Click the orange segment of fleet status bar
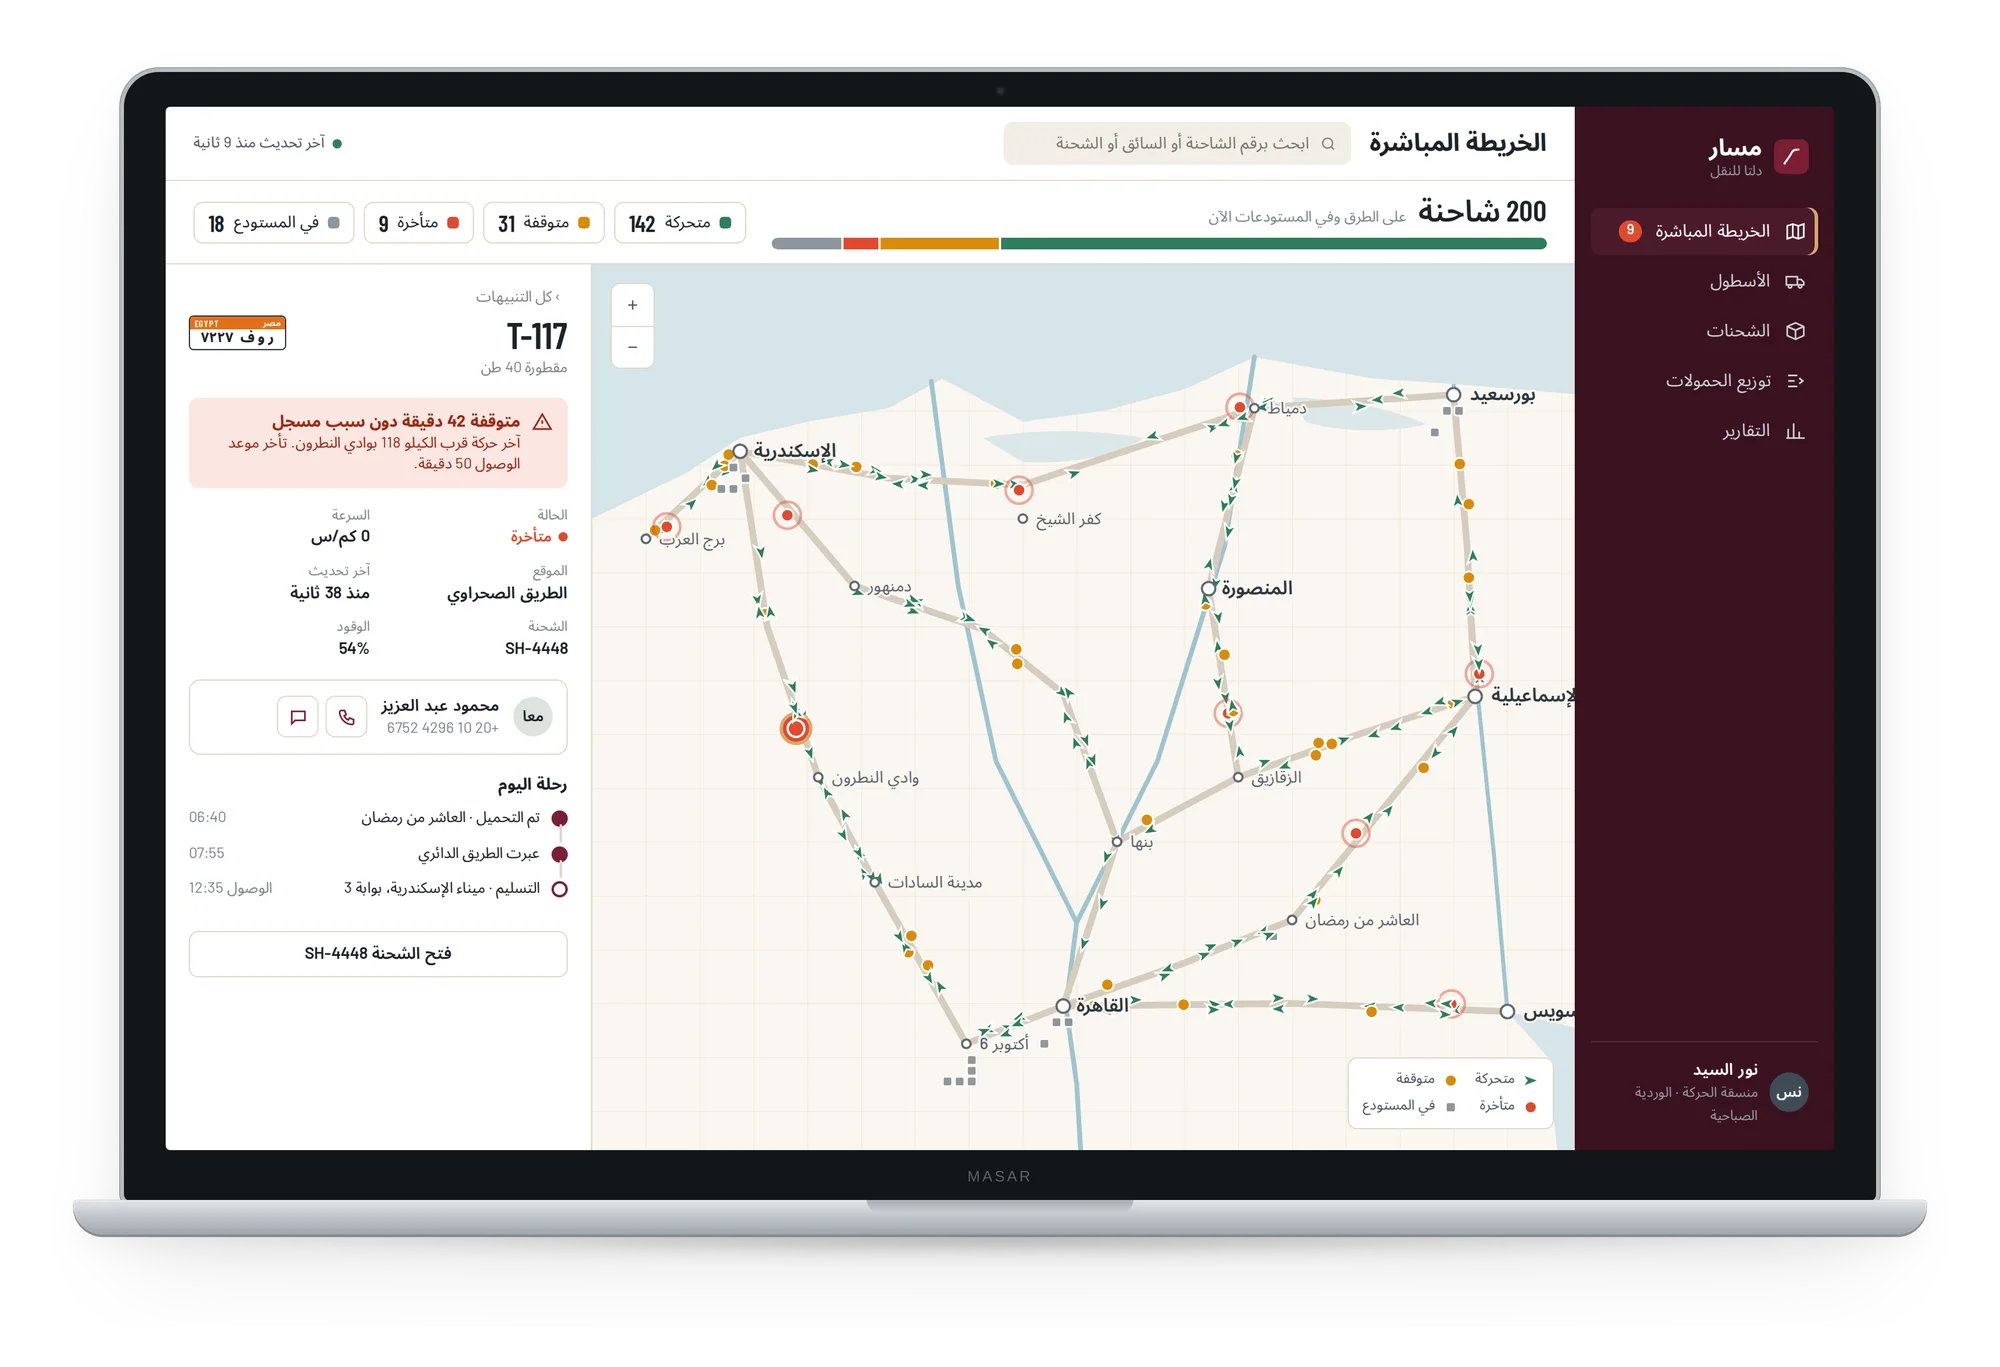Viewport: 2000px width, 1367px height. click(x=939, y=244)
